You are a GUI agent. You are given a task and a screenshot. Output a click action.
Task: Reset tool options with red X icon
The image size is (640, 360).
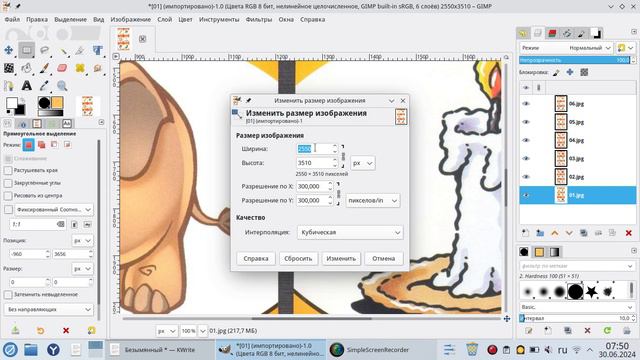66,330
